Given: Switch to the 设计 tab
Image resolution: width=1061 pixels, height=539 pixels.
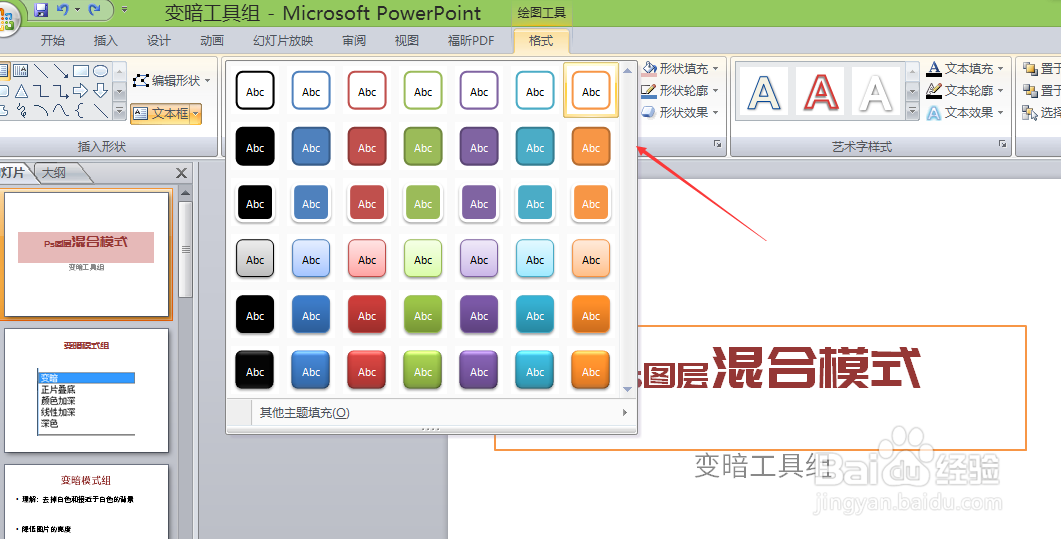Looking at the screenshot, I should [158, 41].
